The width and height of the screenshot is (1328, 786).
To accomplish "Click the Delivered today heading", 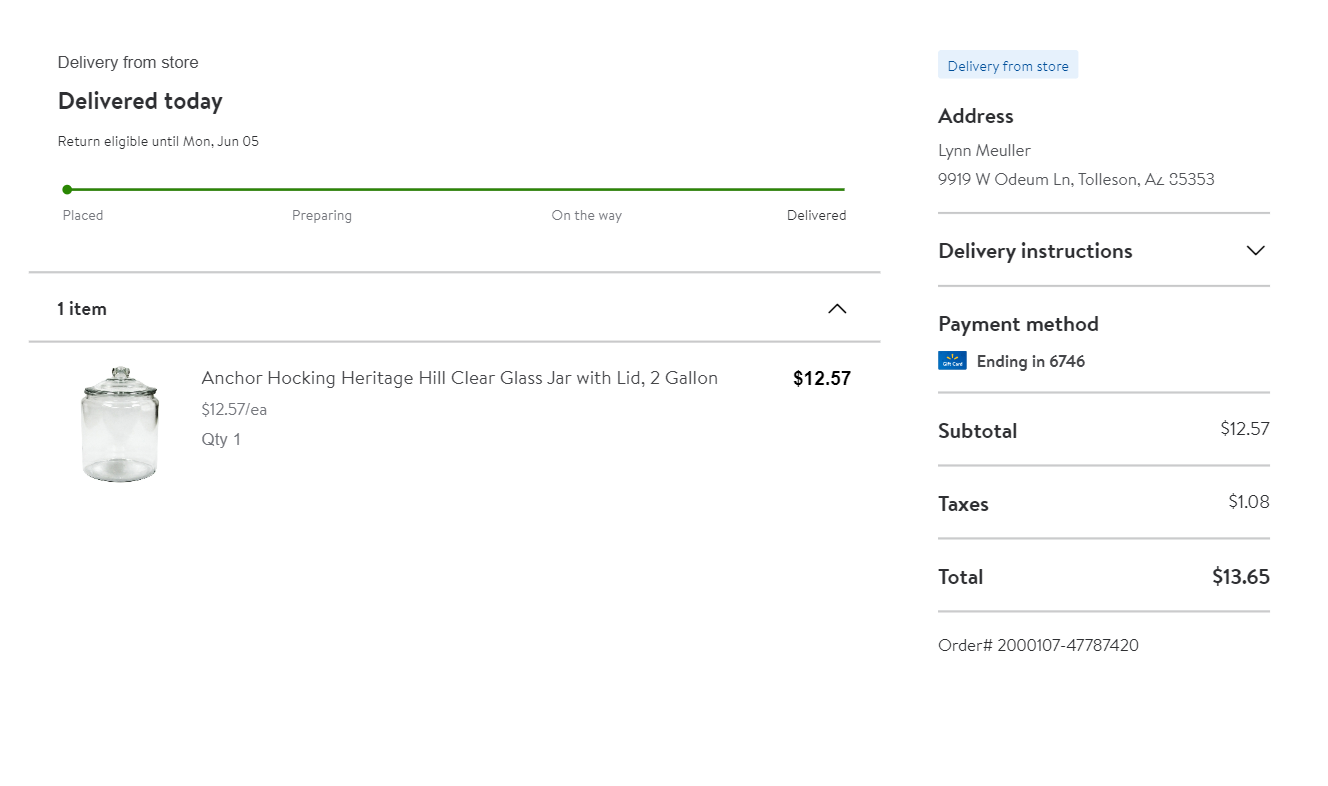I will coord(140,101).
